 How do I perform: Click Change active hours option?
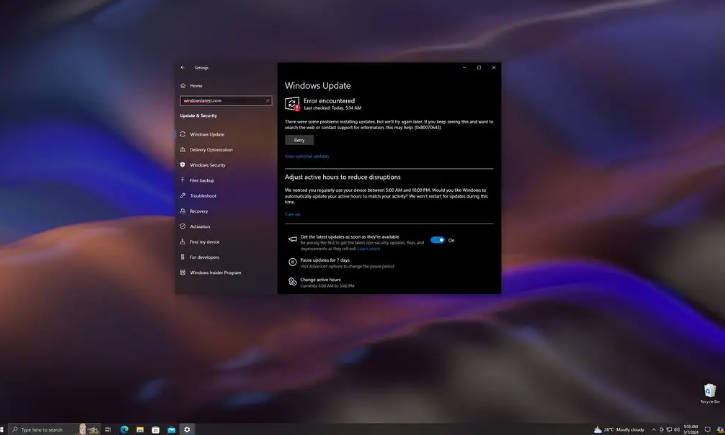coord(320,280)
